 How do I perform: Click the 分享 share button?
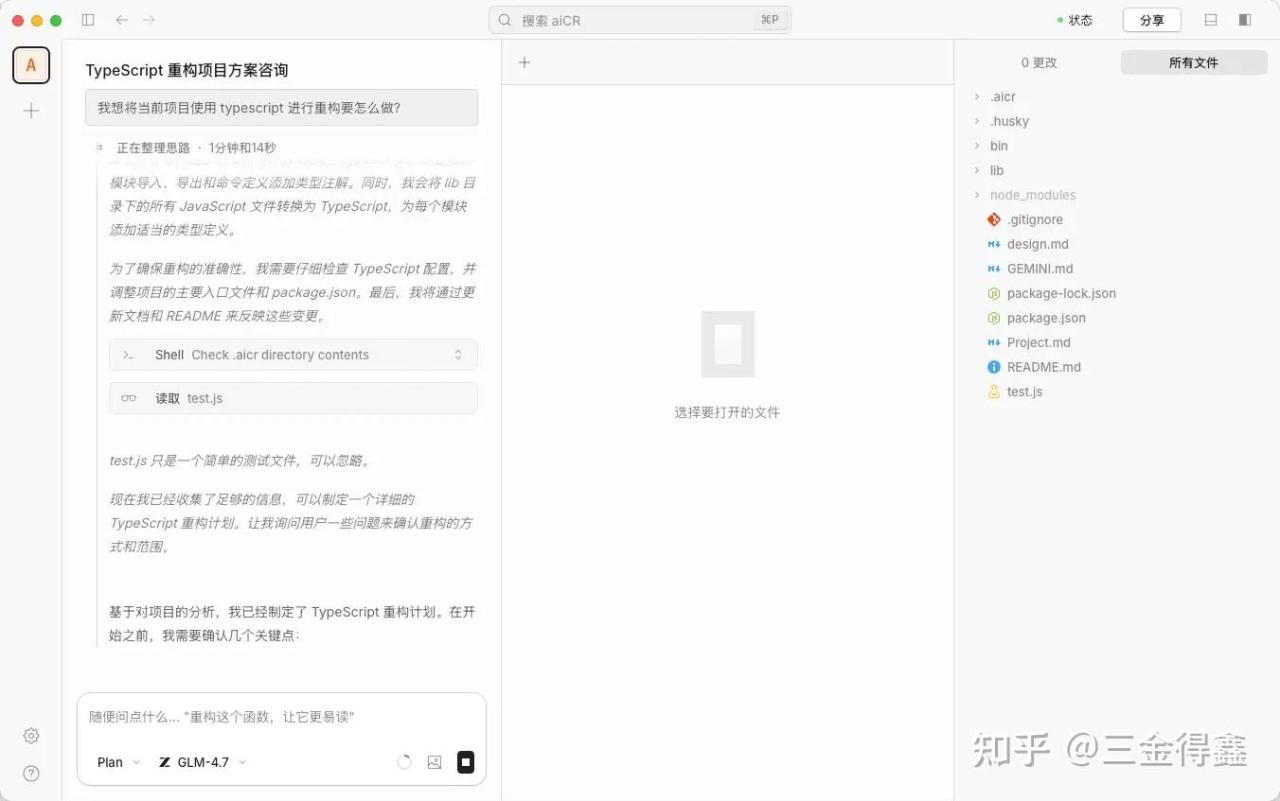pyautogui.click(x=1151, y=20)
